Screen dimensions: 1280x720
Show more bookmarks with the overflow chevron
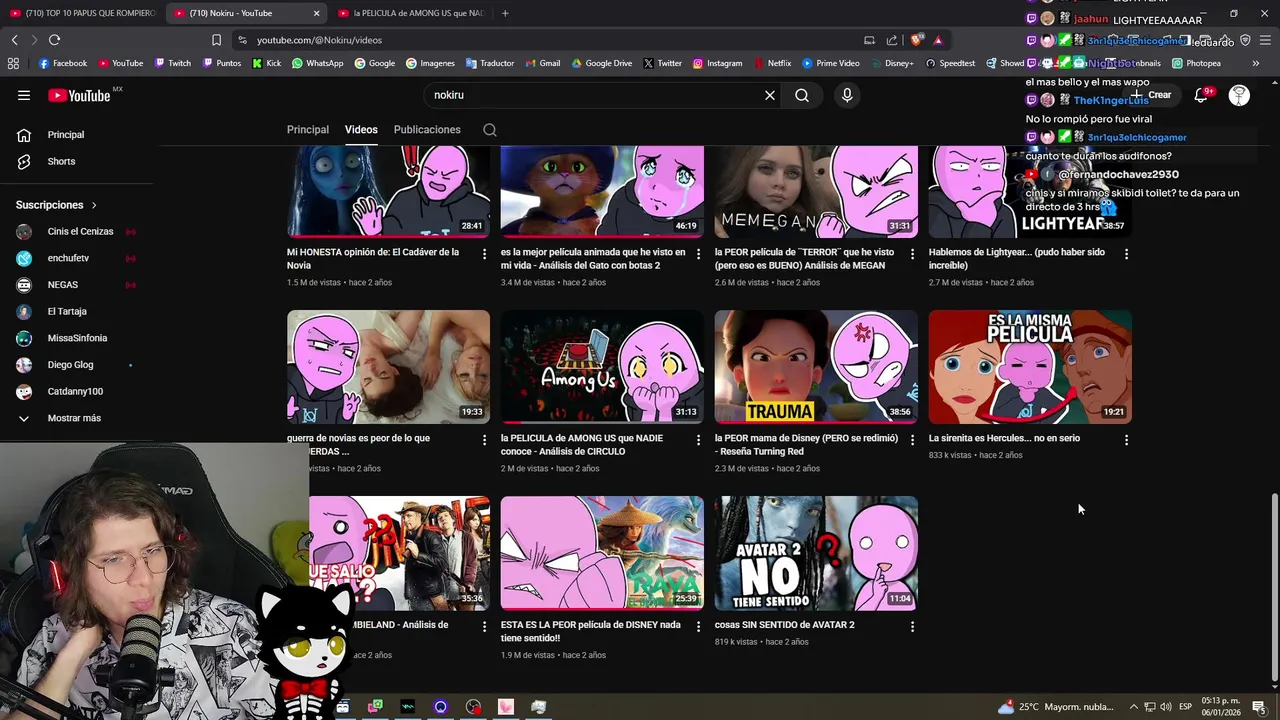point(1256,63)
